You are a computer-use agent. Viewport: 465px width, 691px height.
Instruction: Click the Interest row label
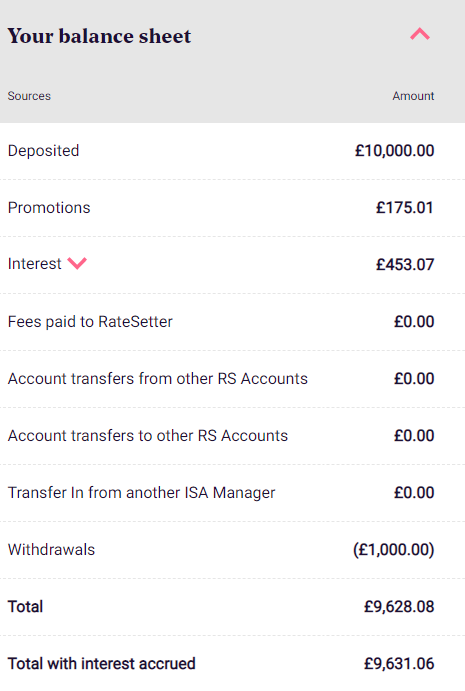click(x=34, y=264)
